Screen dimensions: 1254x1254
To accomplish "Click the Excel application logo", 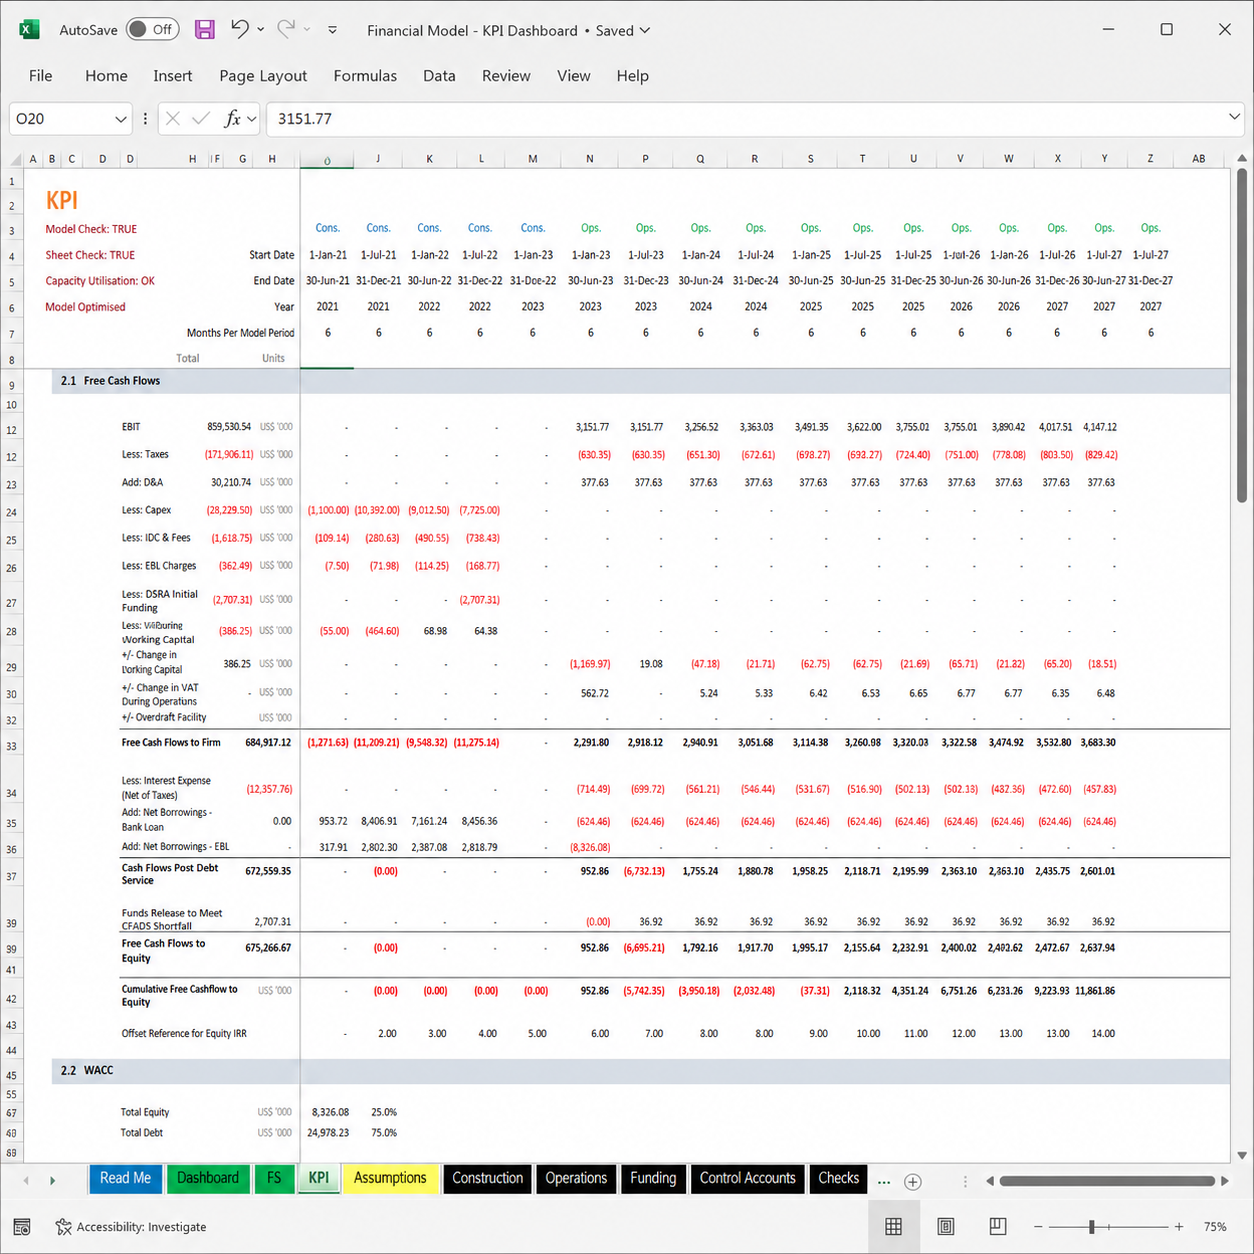I will (x=29, y=30).
